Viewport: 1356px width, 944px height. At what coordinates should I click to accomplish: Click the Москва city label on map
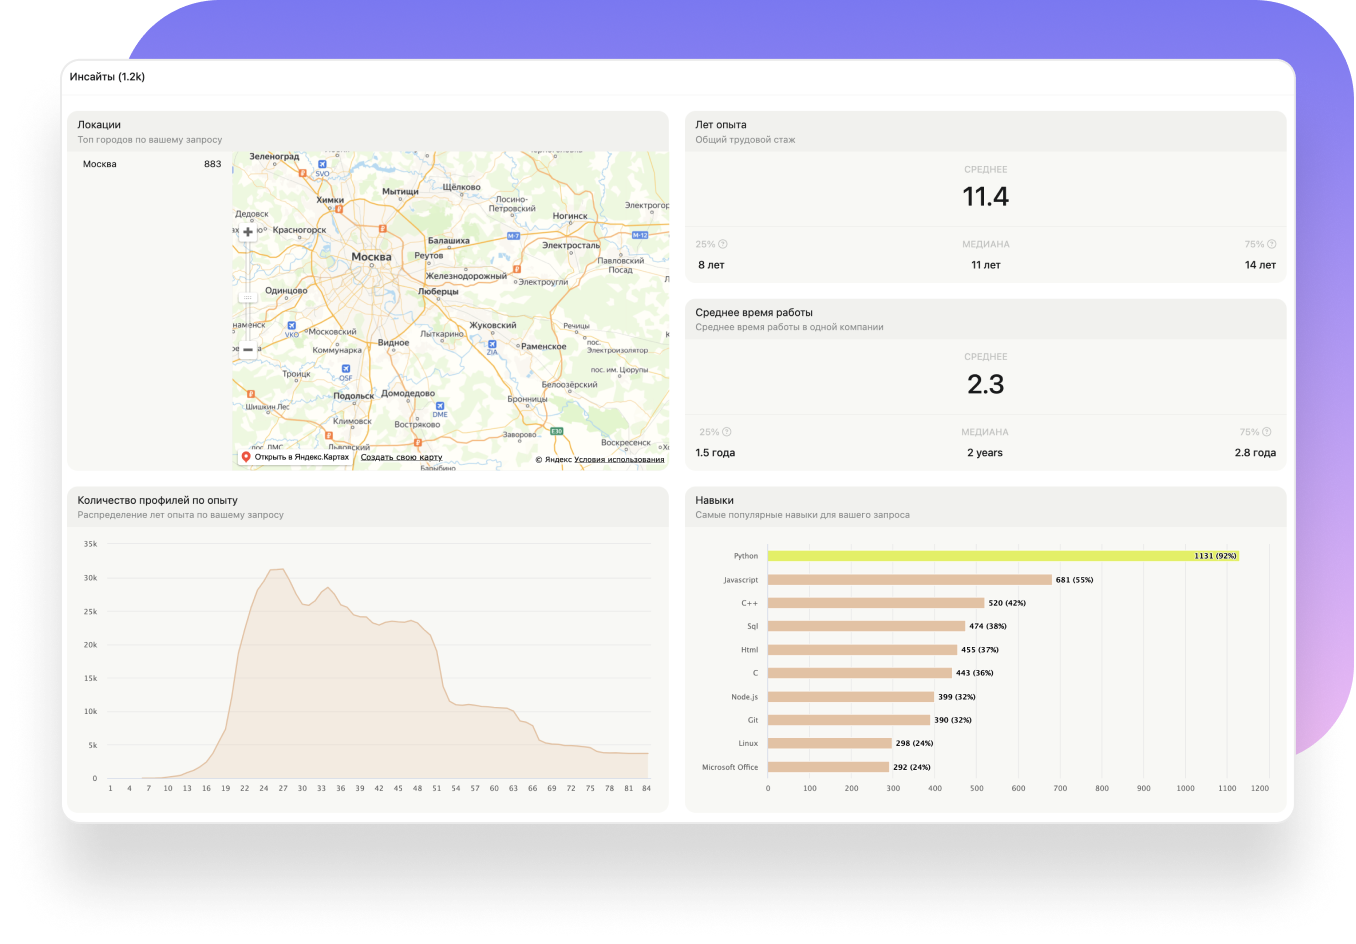click(371, 257)
